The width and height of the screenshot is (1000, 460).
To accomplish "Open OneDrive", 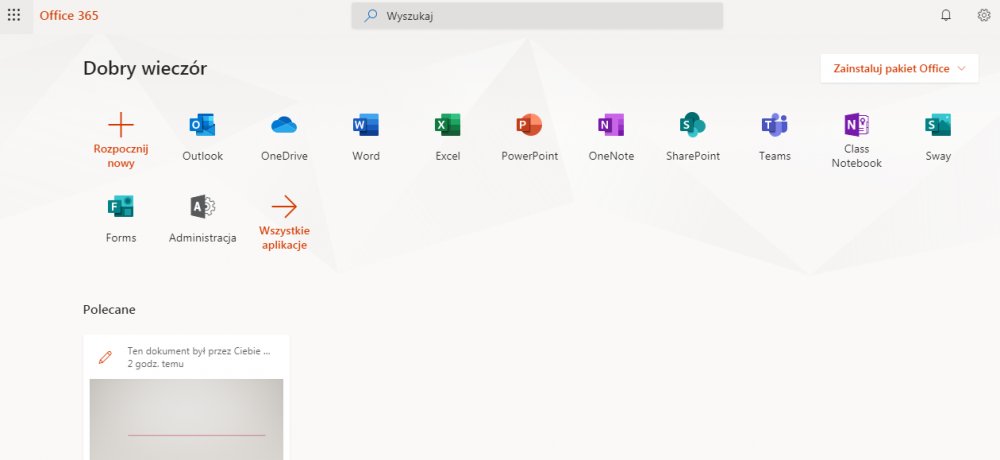I will click(284, 125).
